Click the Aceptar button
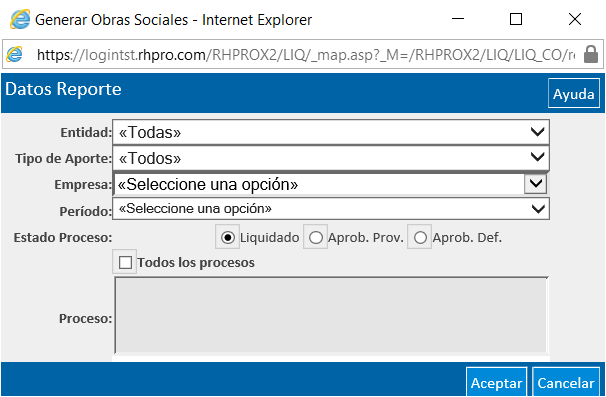 tap(497, 382)
